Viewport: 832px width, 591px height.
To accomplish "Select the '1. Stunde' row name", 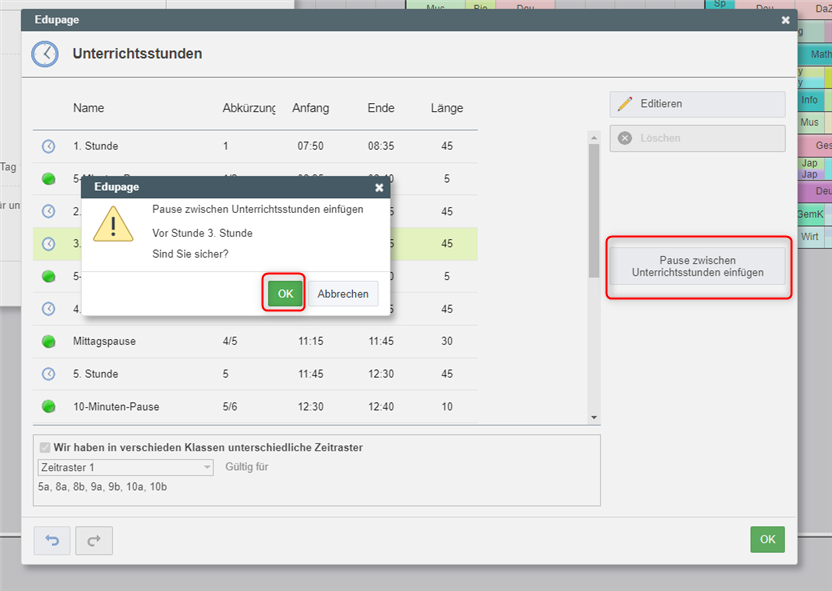I will click(96, 146).
